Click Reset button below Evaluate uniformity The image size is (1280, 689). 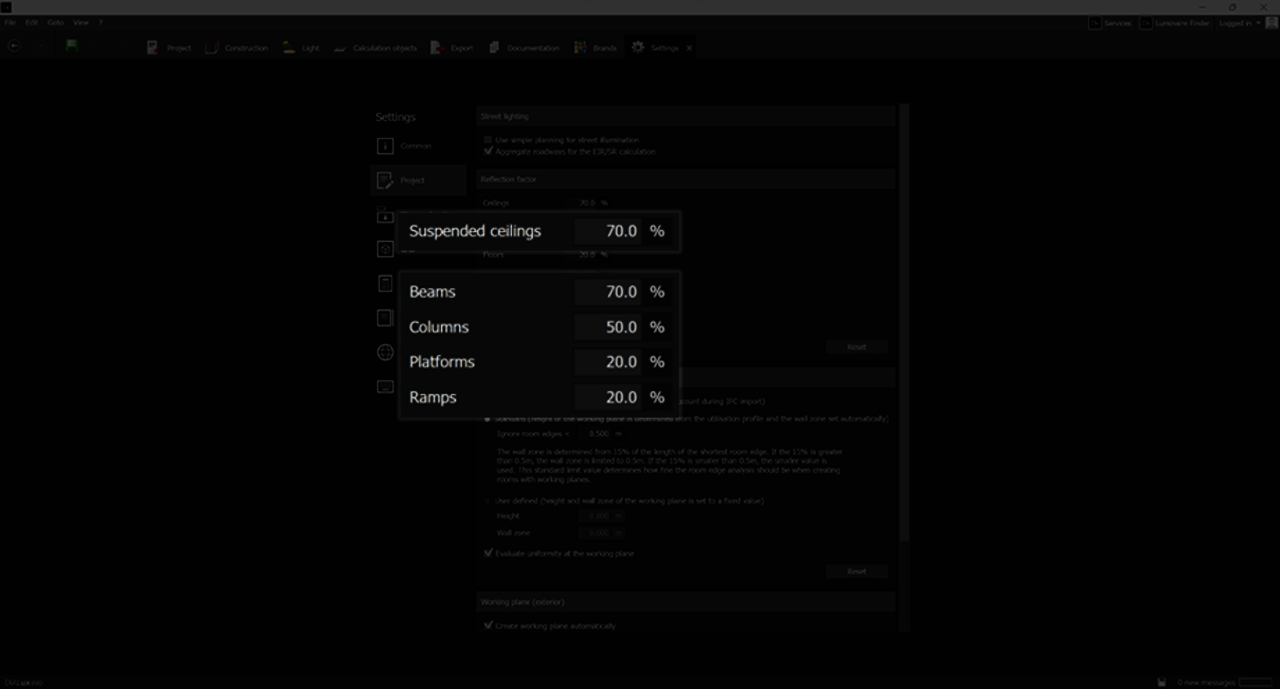[x=856, y=571]
